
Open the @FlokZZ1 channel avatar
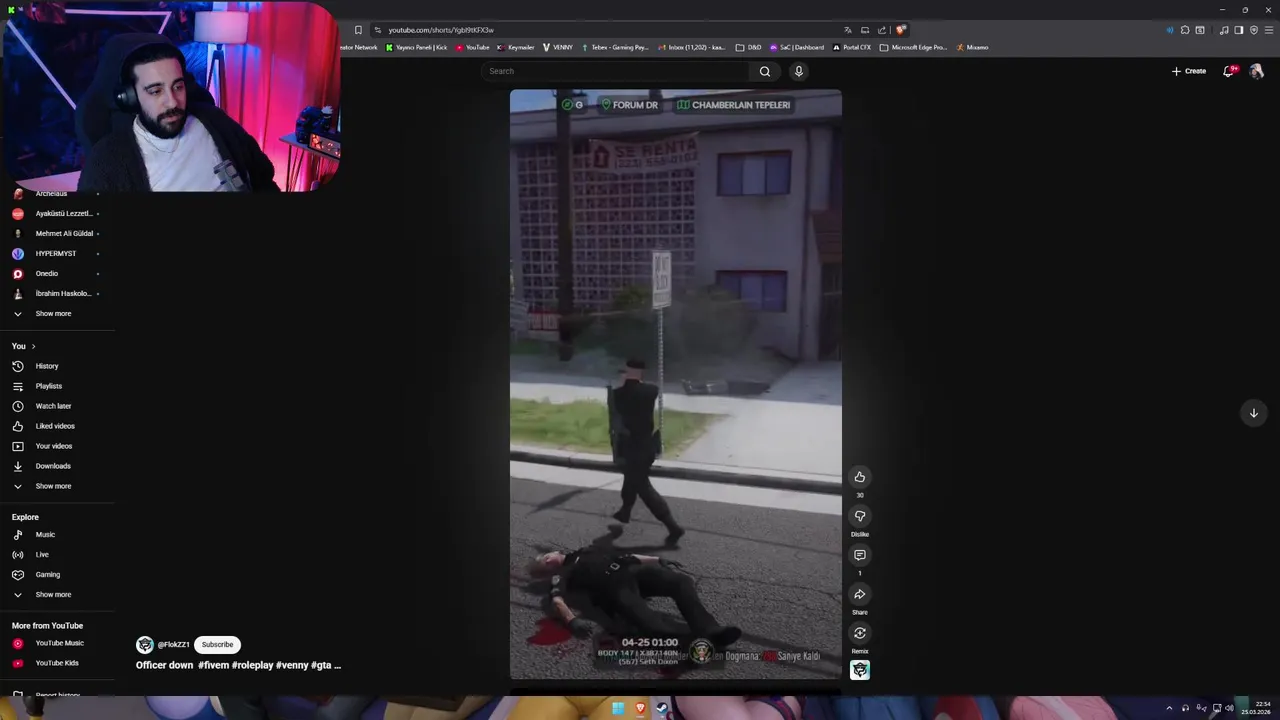(145, 645)
